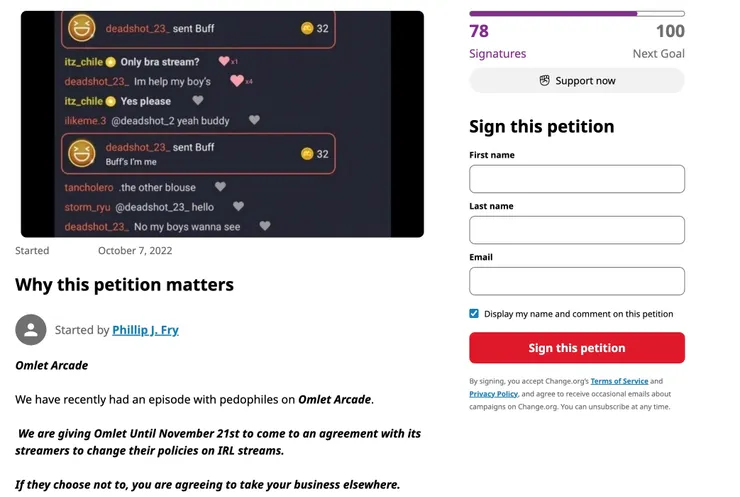Click the laughing emoji in the top Buff box
The height and width of the screenshot is (497, 740).
click(82, 29)
